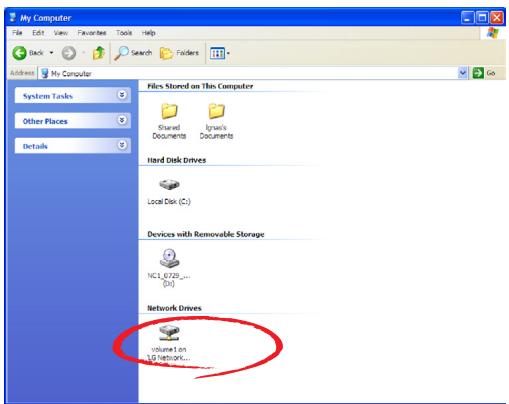Go up one folder level
Viewport: 509px width, 404px height.
pos(99,53)
